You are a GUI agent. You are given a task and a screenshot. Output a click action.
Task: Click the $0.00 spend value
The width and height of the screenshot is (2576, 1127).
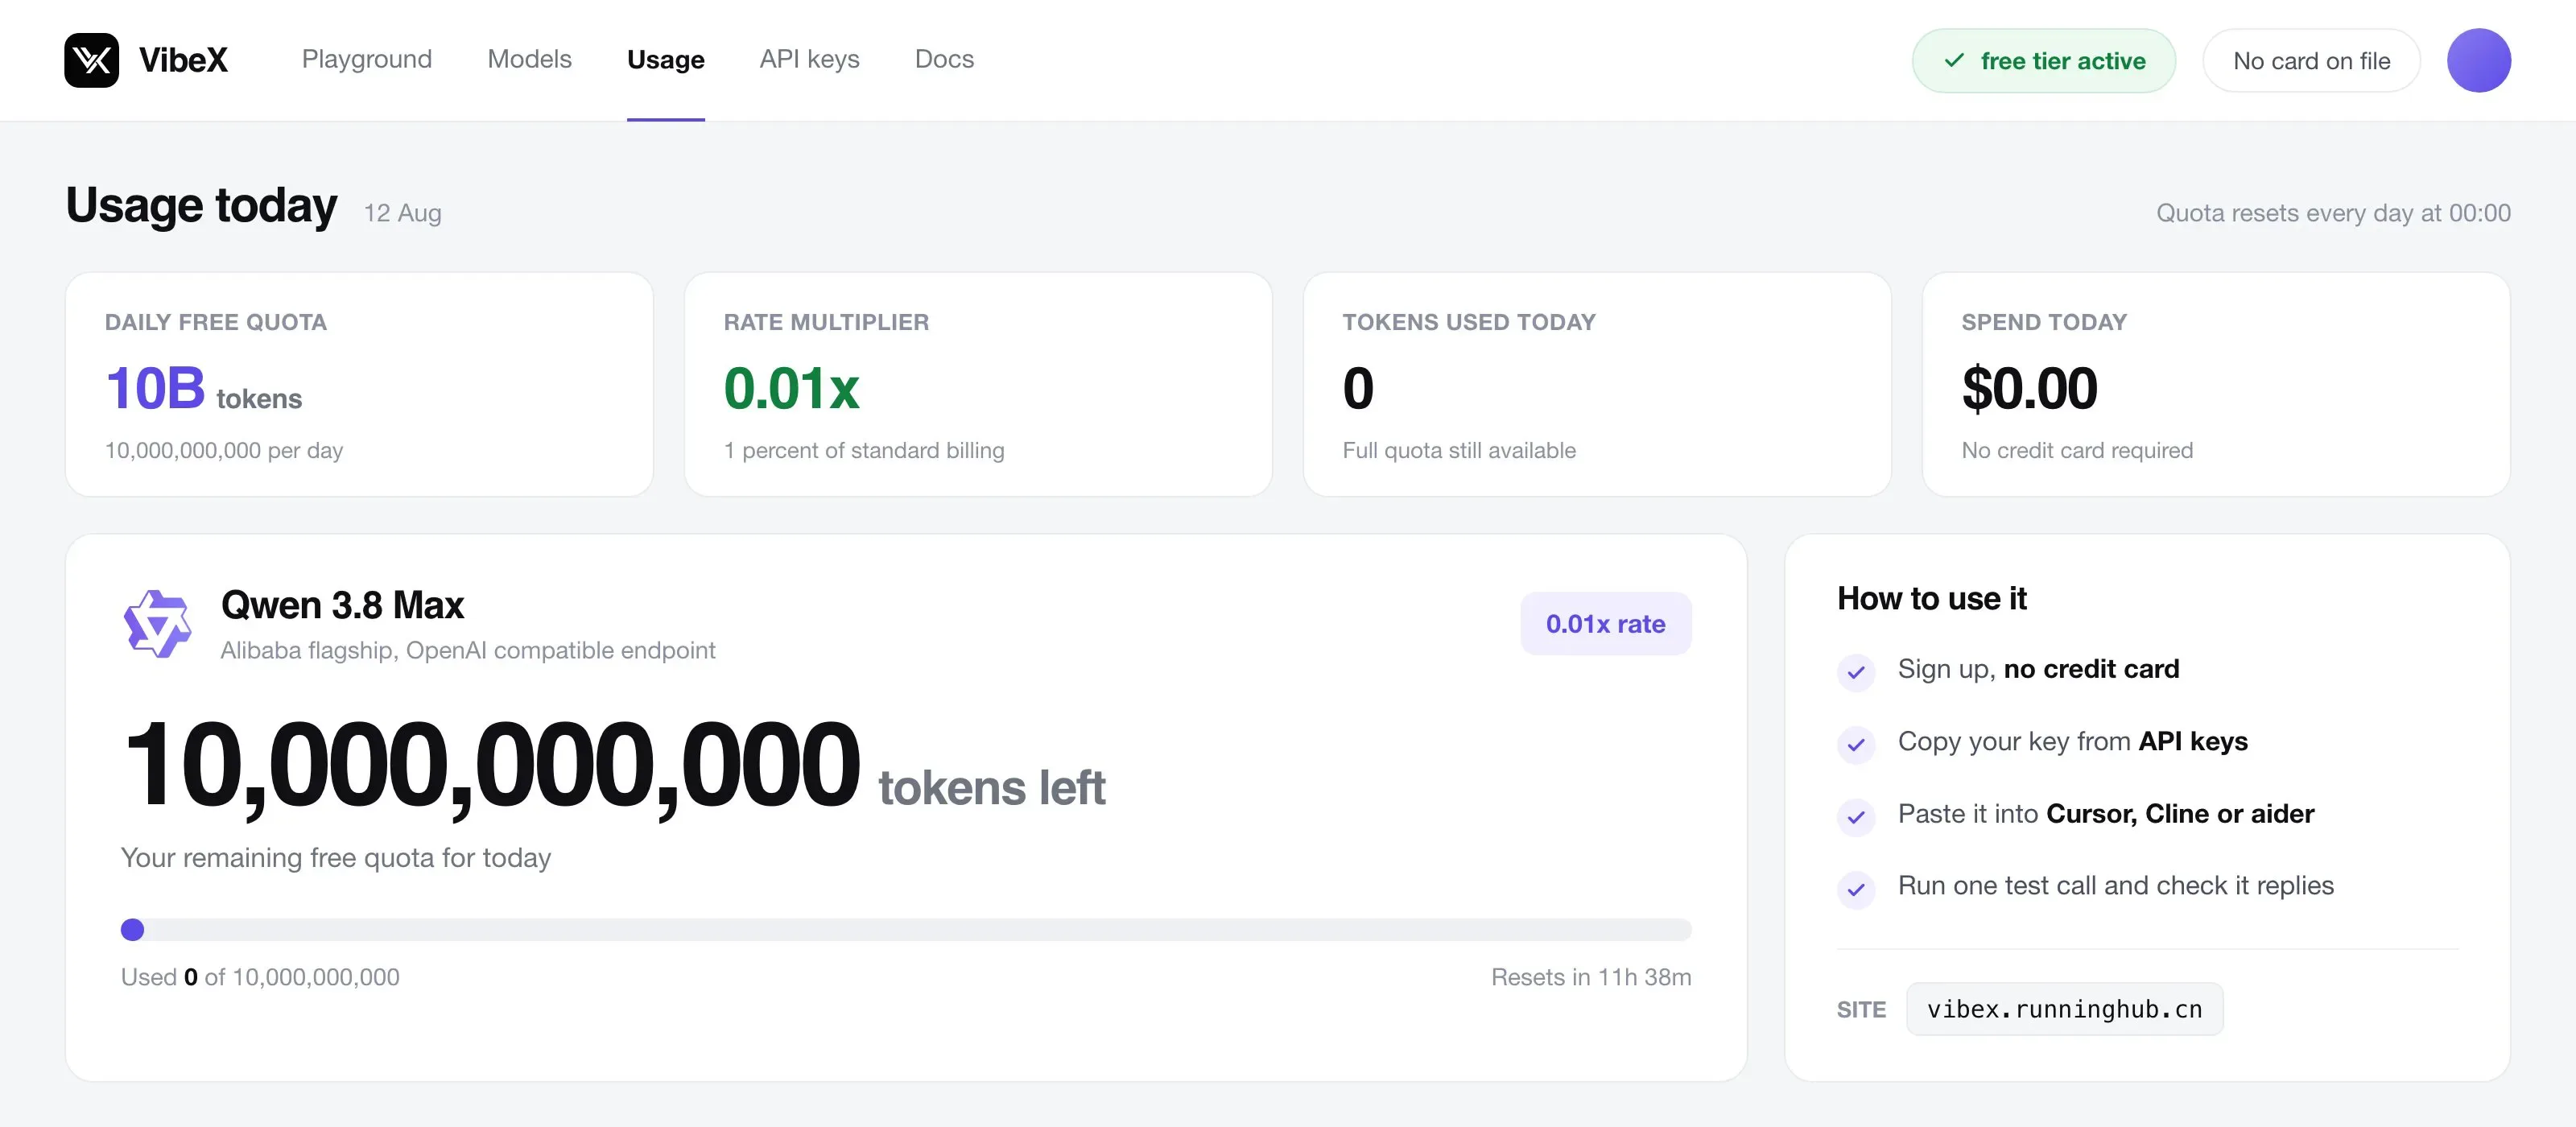tap(2029, 389)
